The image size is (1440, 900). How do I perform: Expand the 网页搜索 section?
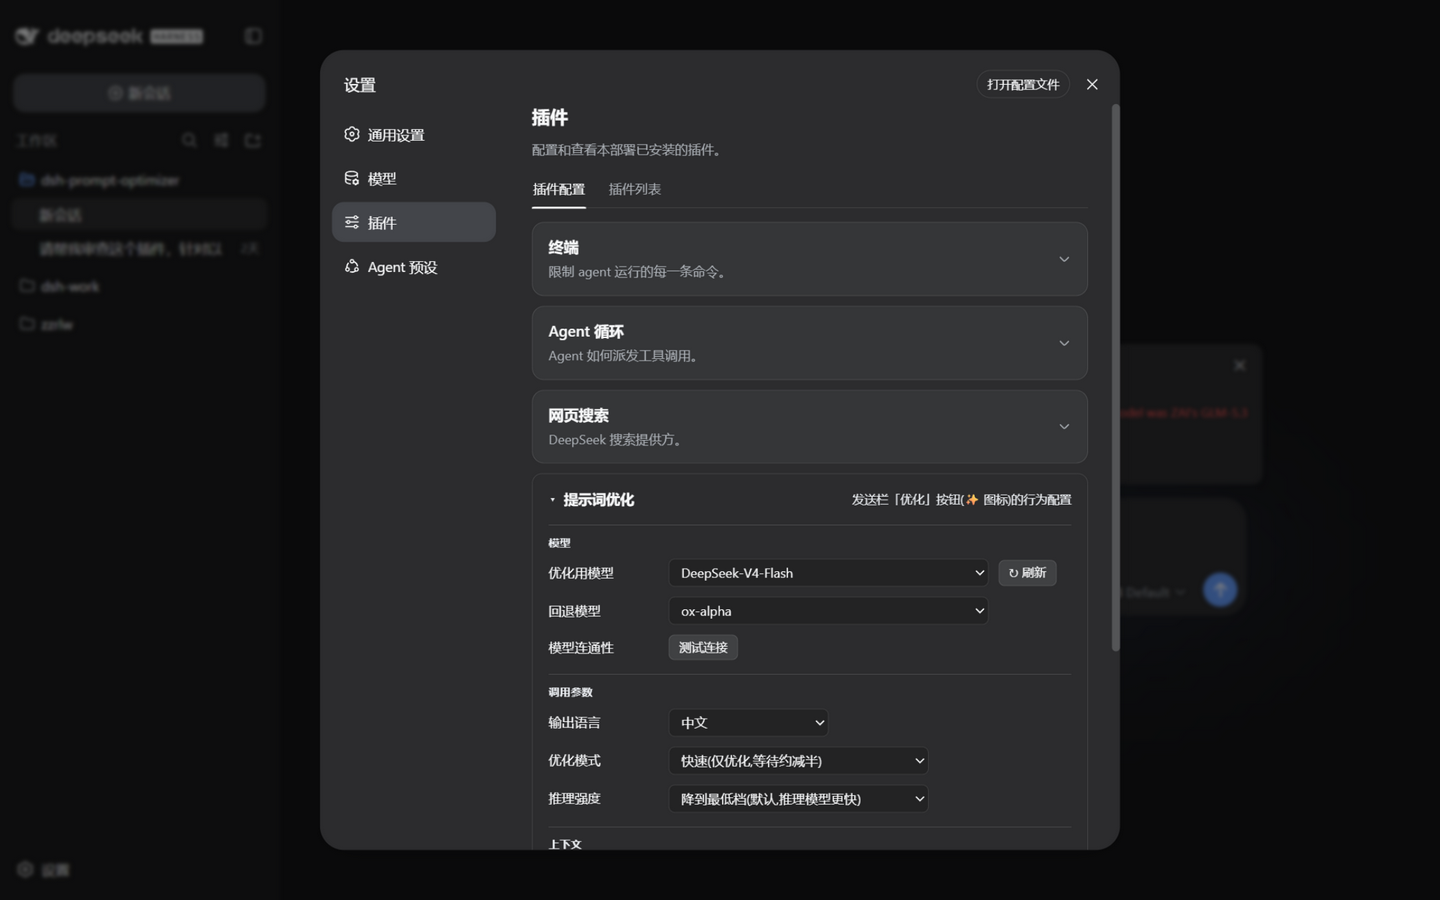[809, 427]
